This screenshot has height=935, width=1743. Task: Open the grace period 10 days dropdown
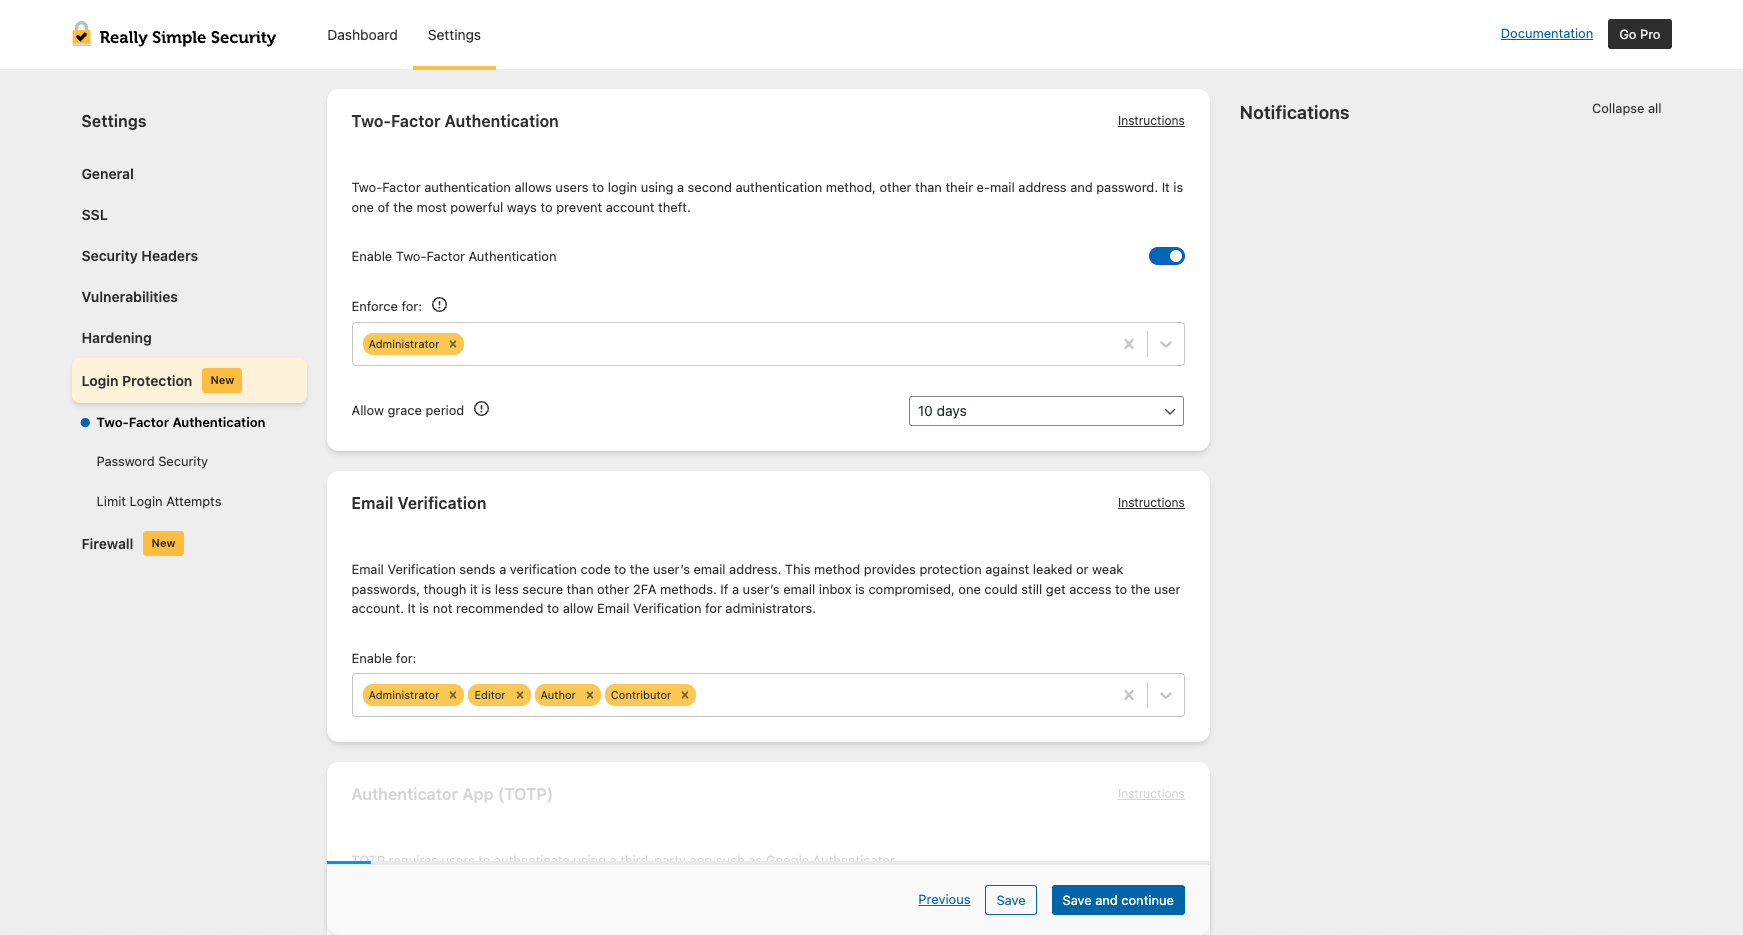click(1046, 411)
